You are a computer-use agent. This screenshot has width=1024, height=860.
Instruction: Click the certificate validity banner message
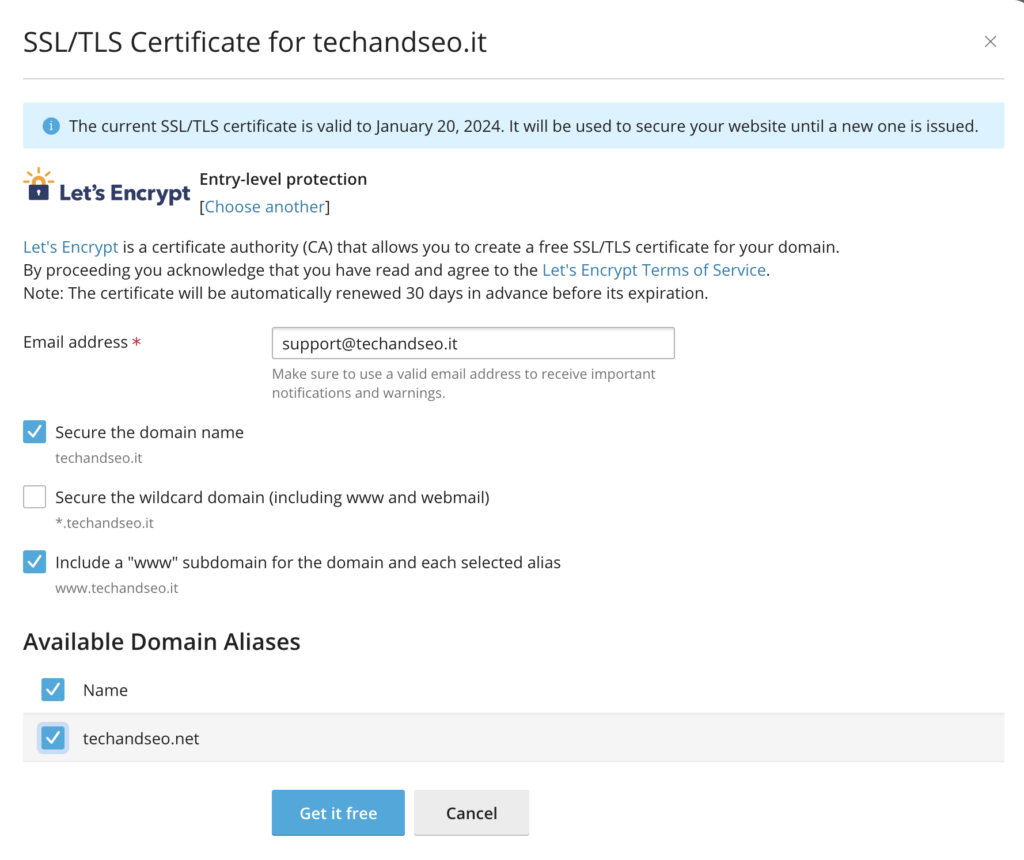click(524, 126)
